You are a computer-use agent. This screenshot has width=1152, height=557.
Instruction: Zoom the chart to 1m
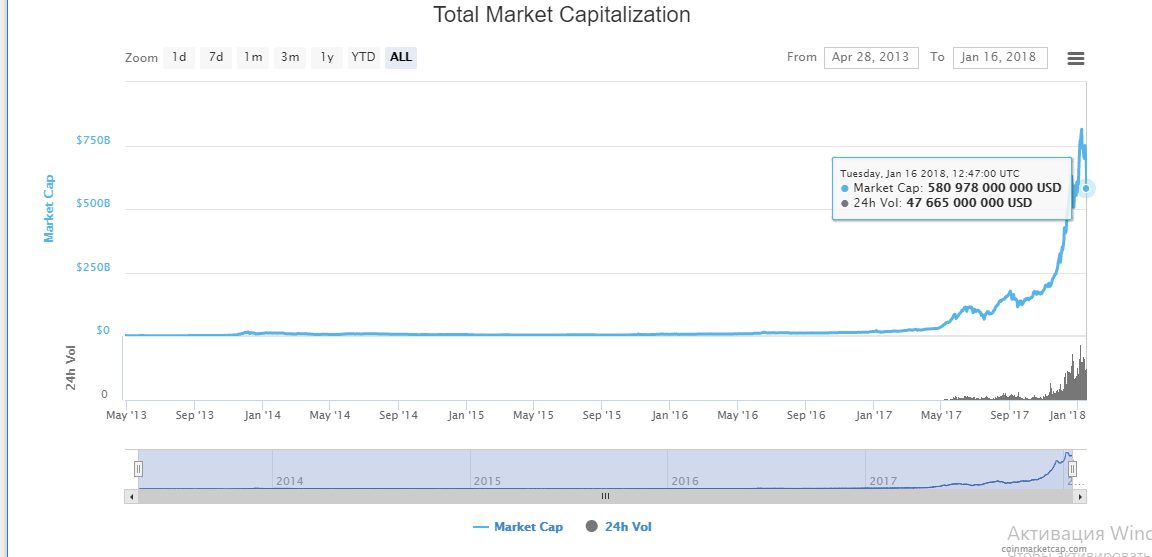253,57
